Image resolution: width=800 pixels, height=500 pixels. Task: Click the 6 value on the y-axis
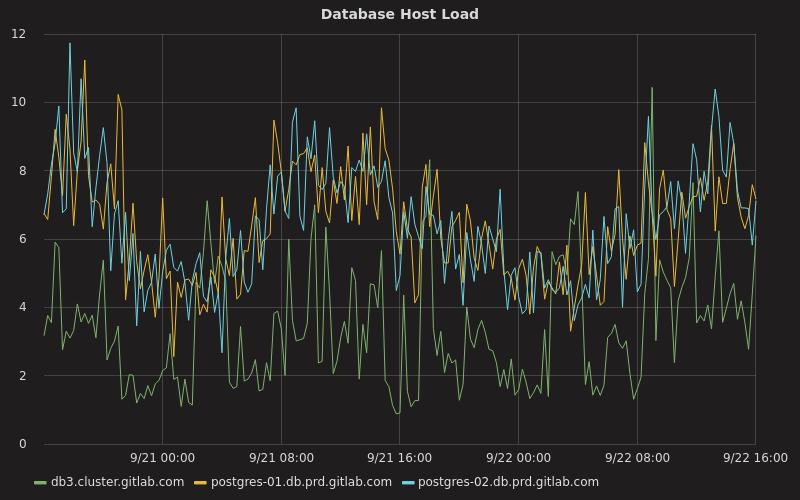tap(23, 239)
